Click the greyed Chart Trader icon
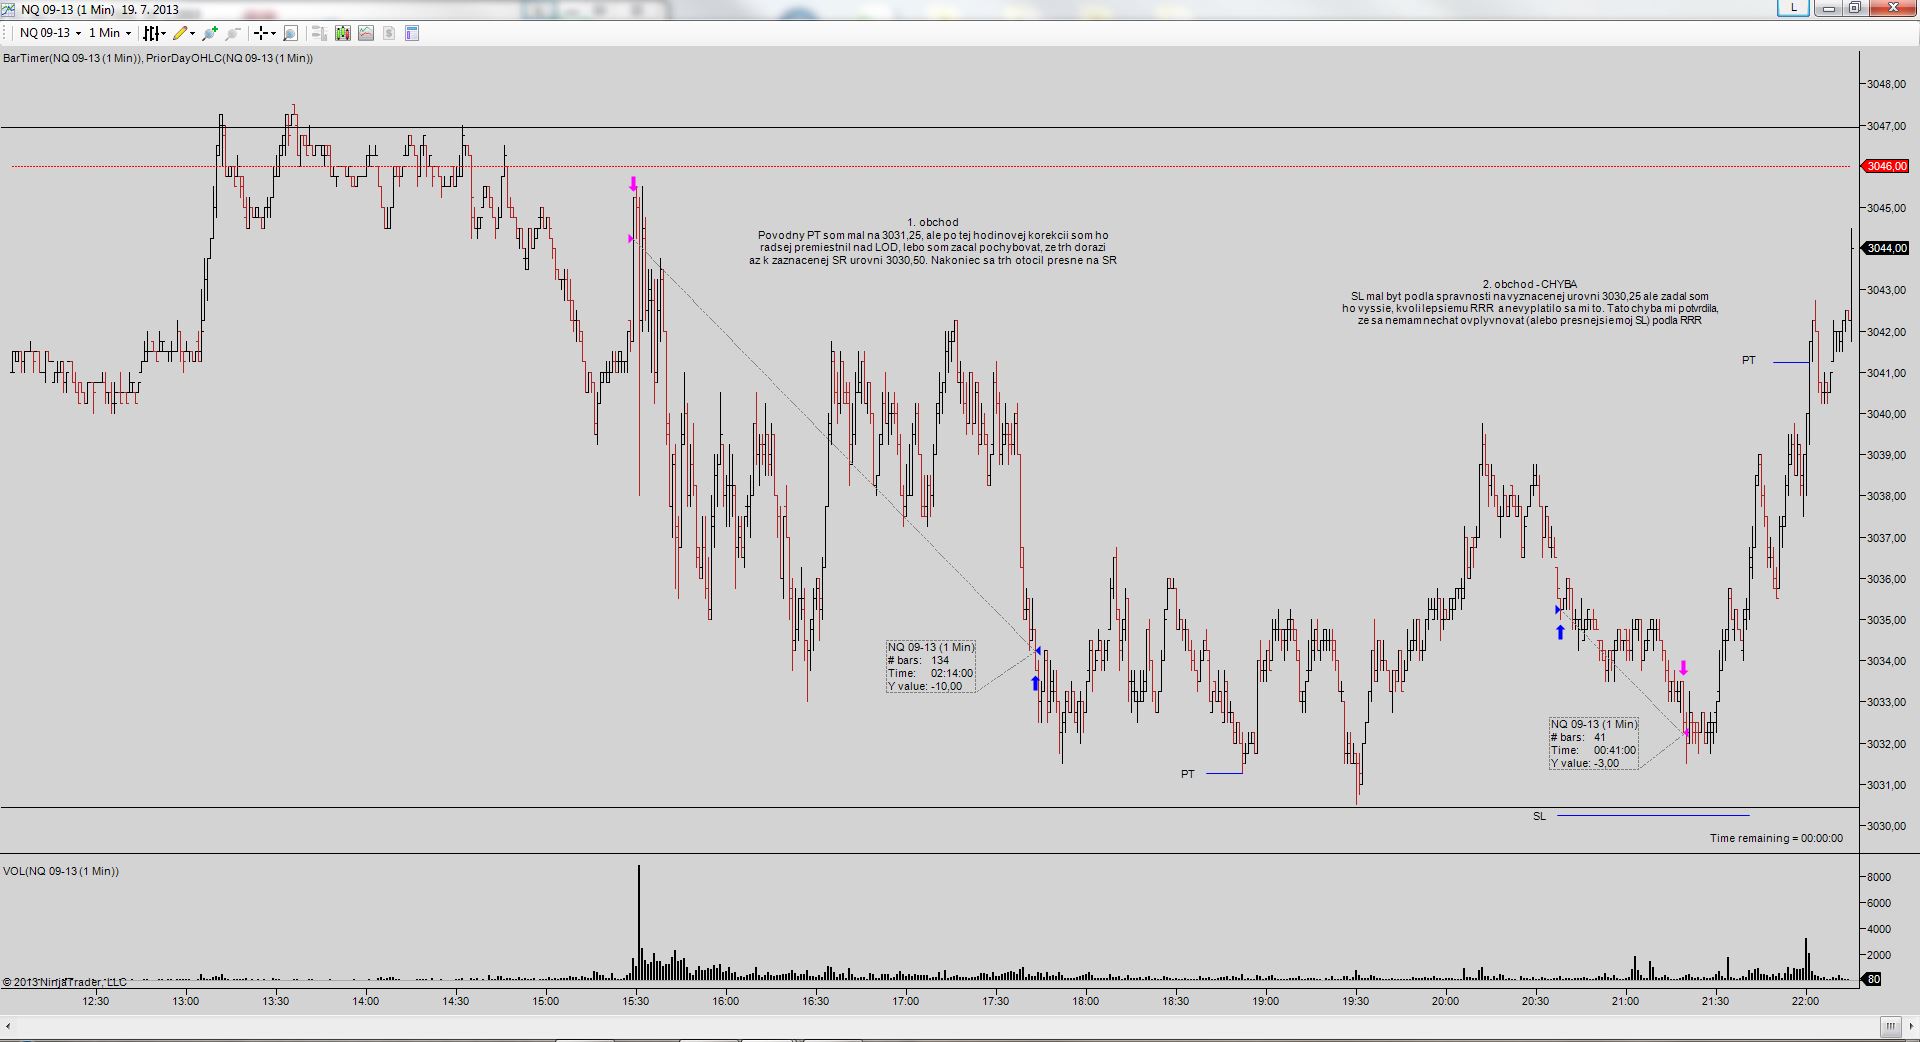Screen dimensions: 1920x1042 coord(319,33)
